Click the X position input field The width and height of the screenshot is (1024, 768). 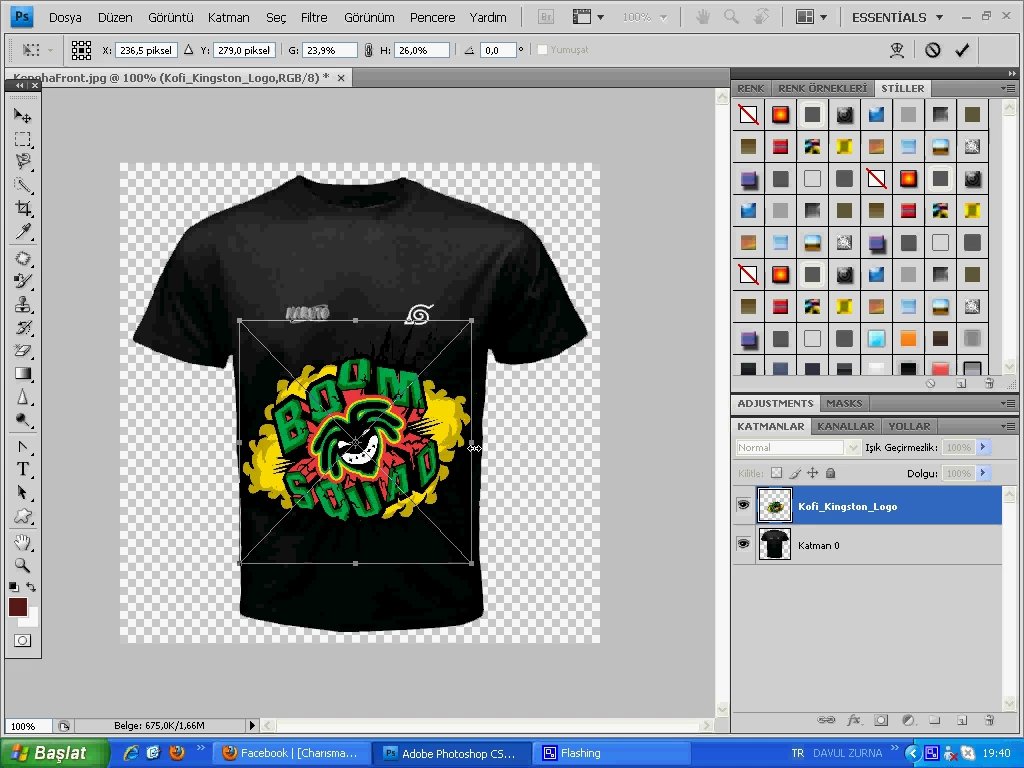click(146, 50)
